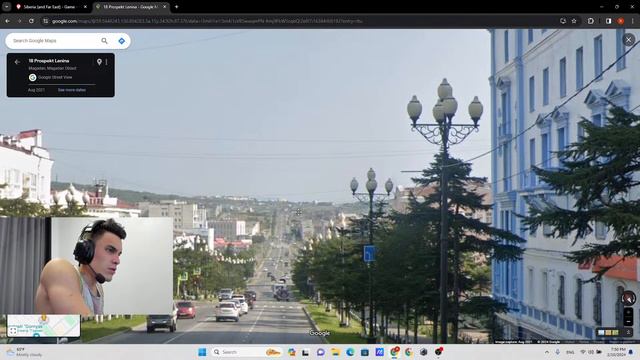Open Directions via the blue diamond icon

pyautogui.click(x=122, y=41)
